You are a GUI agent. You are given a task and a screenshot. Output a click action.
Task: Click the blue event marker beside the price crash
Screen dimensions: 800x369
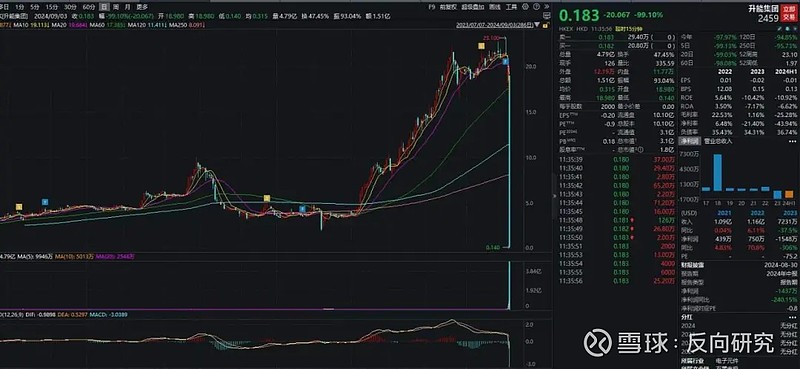coord(506,62)
